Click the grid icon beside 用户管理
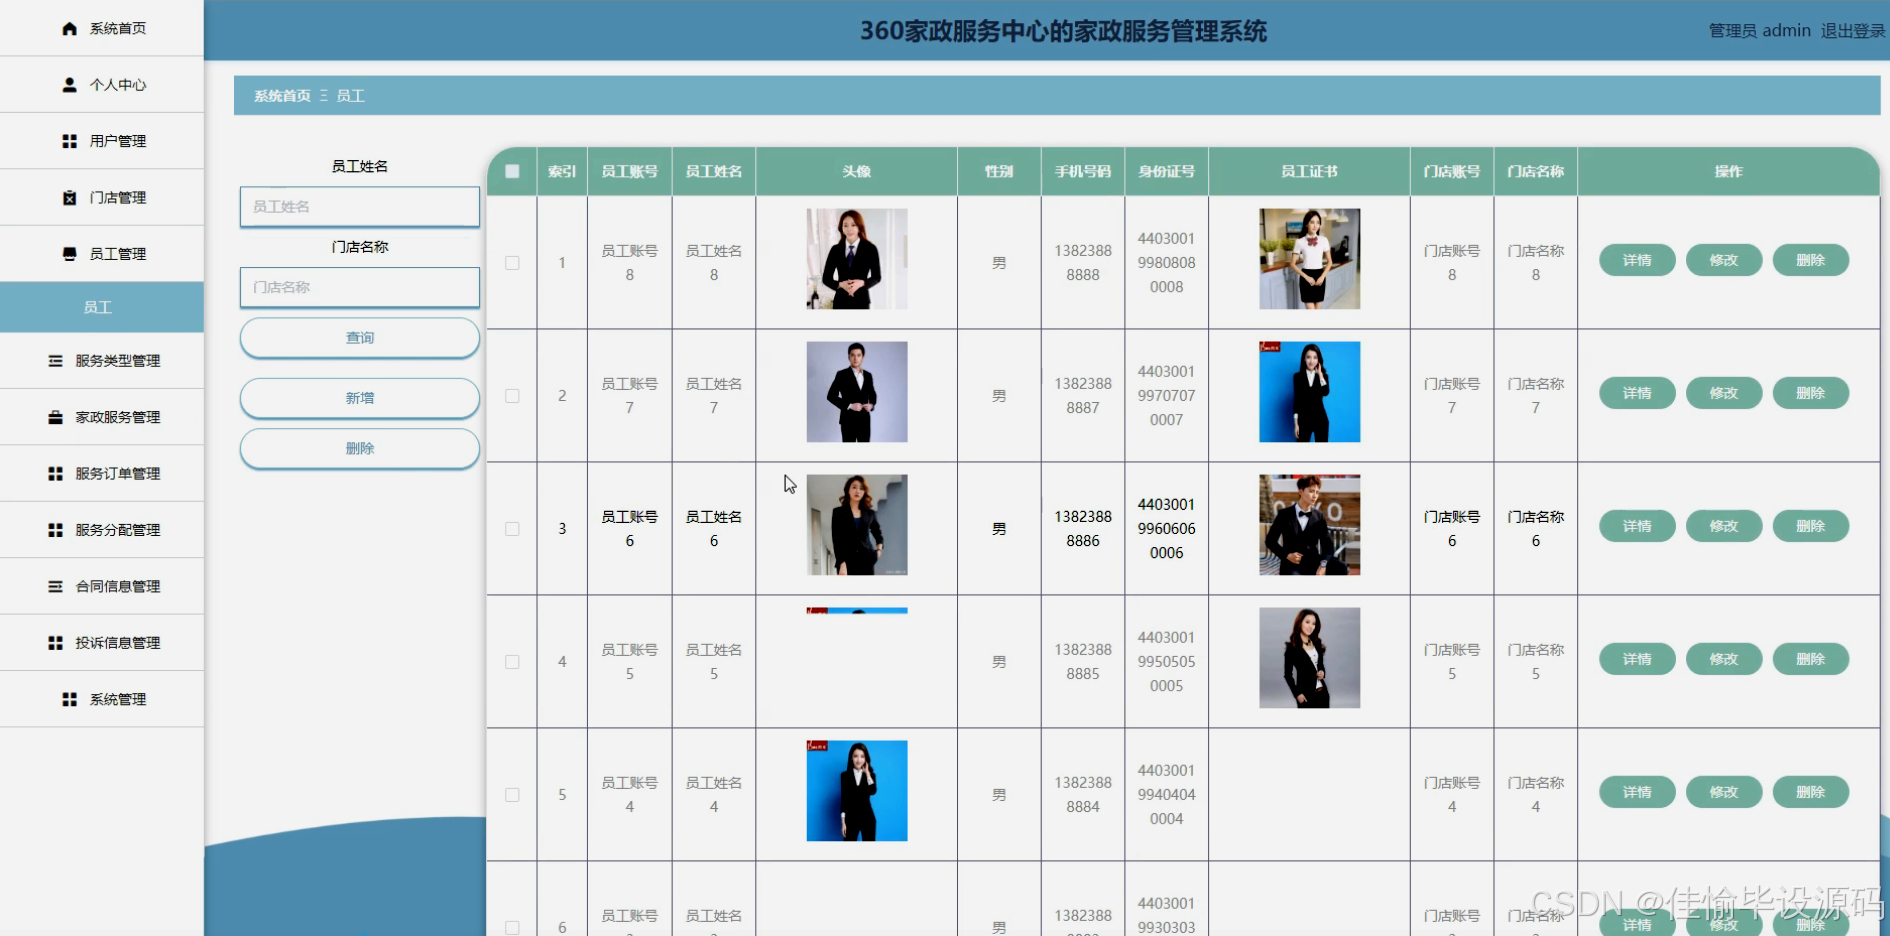 (69, 142)
